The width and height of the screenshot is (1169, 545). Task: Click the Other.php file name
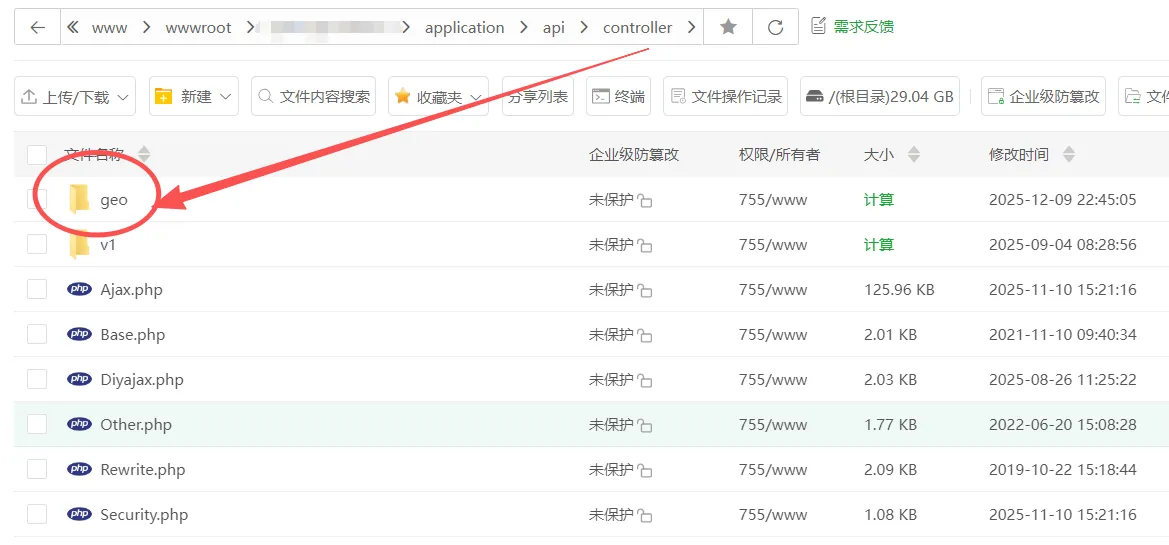point(136,424)
